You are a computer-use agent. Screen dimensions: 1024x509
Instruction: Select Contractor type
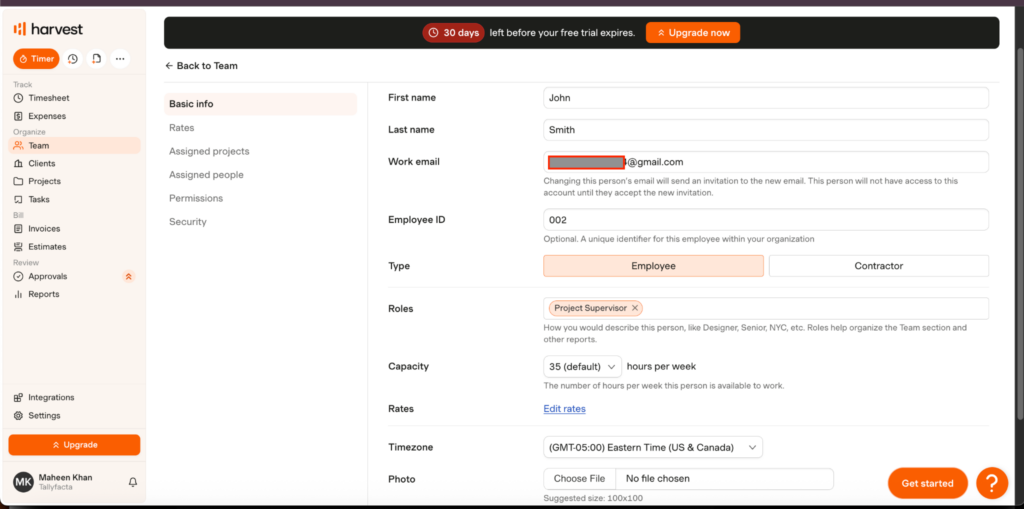(878, 266)
